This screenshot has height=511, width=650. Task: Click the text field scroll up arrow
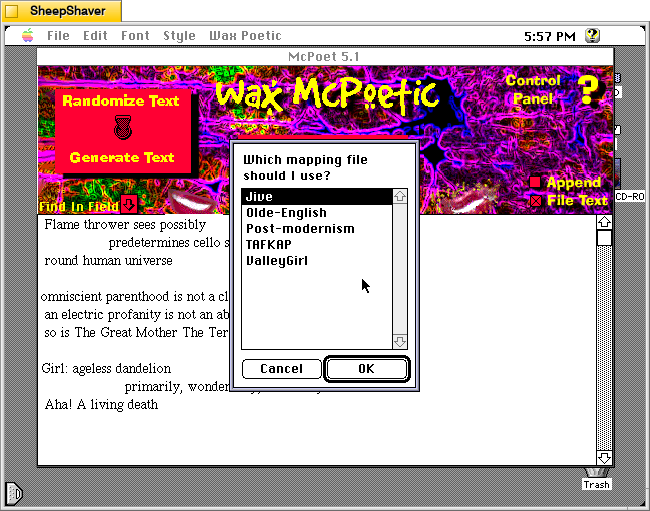604,222
